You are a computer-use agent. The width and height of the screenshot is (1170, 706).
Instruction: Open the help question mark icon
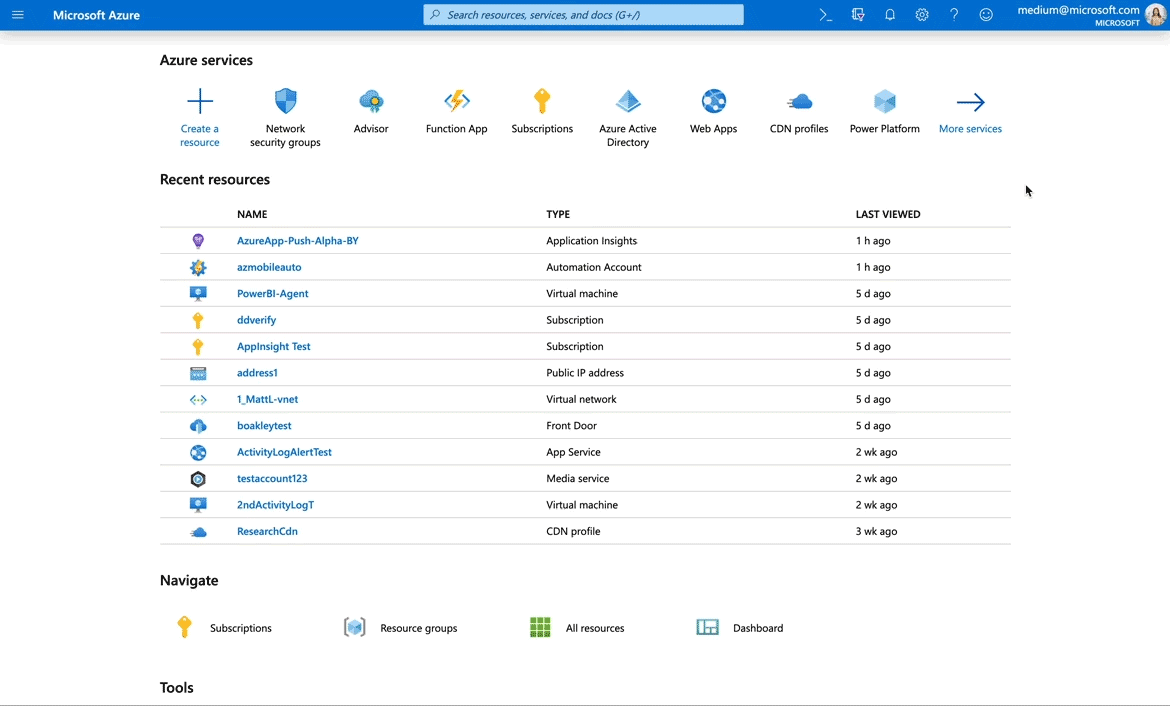pos(954,15)
